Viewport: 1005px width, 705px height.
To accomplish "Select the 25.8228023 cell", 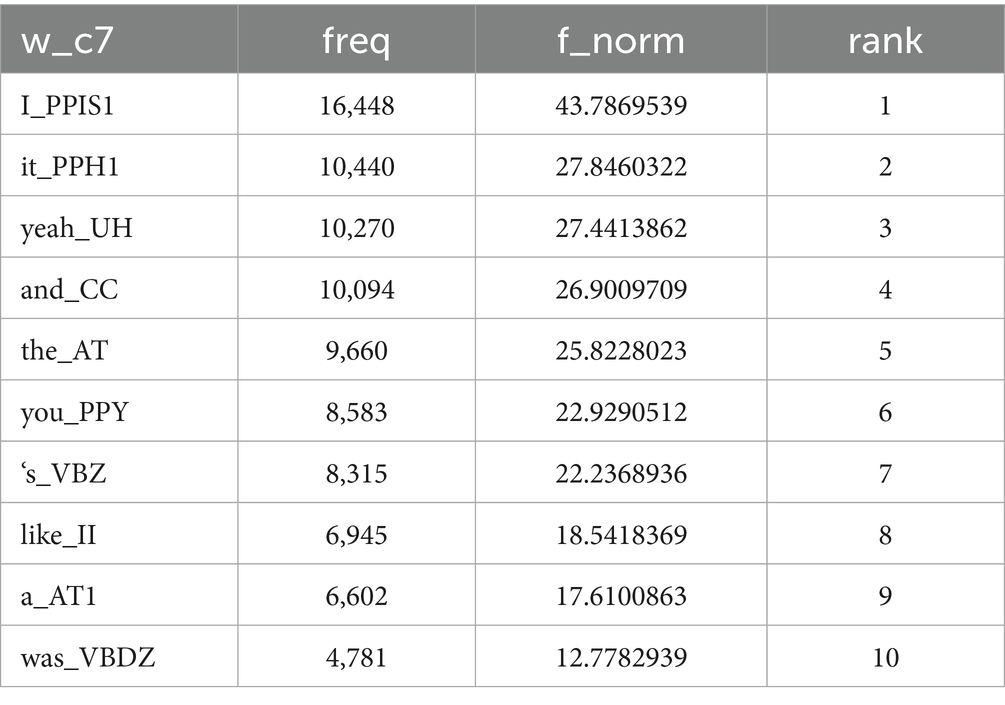I will [x=621, y=351].
